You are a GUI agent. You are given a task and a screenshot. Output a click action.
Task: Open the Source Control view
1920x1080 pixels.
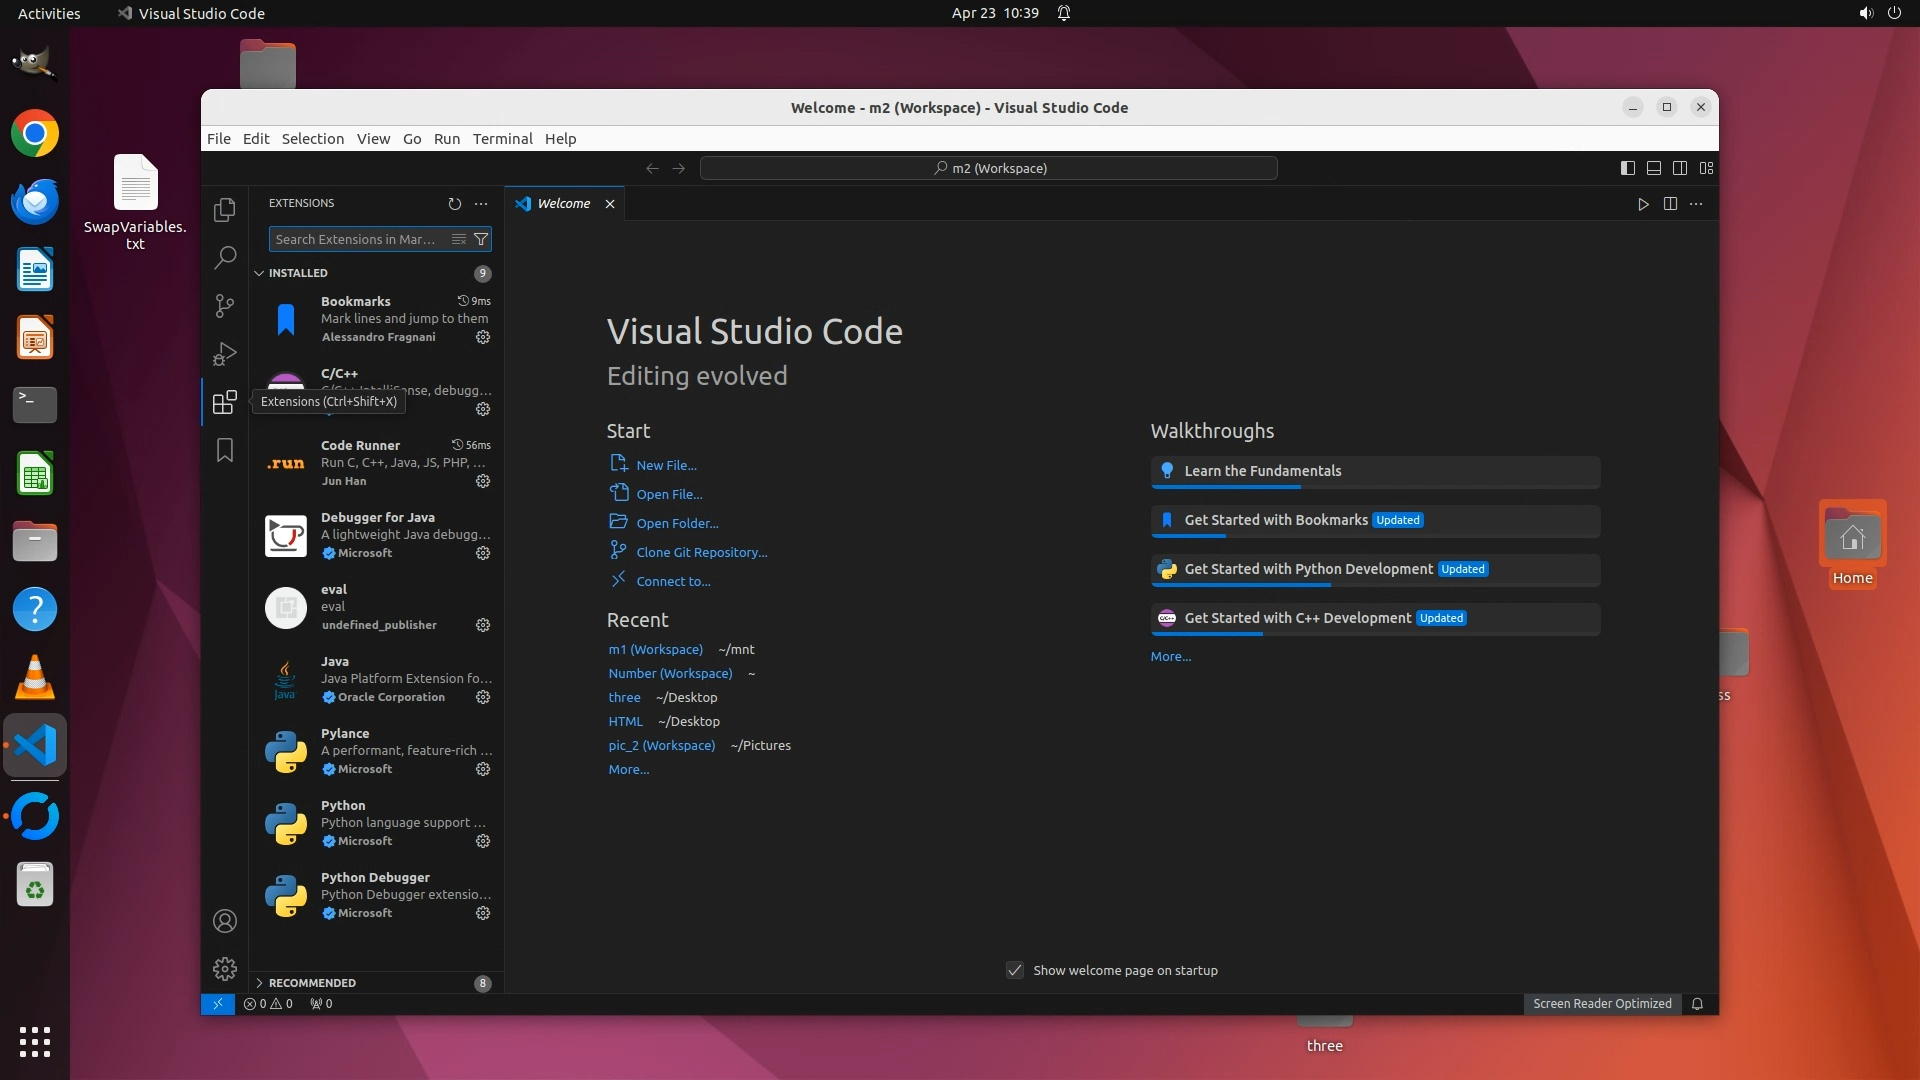[x=225, y=306]
